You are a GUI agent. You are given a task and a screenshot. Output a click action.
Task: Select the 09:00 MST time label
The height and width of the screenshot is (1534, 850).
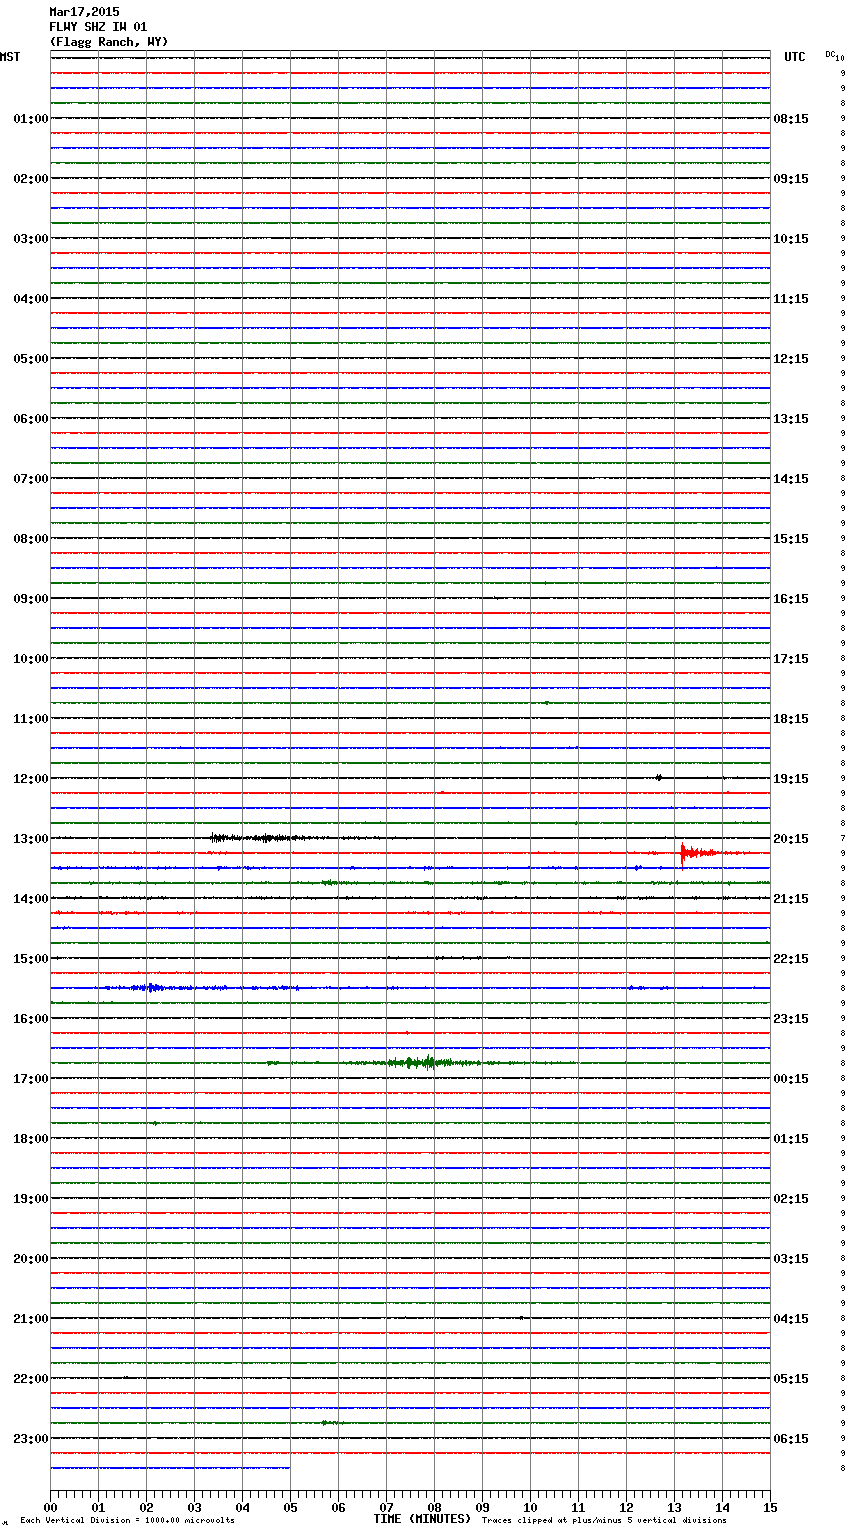[31, 599]
